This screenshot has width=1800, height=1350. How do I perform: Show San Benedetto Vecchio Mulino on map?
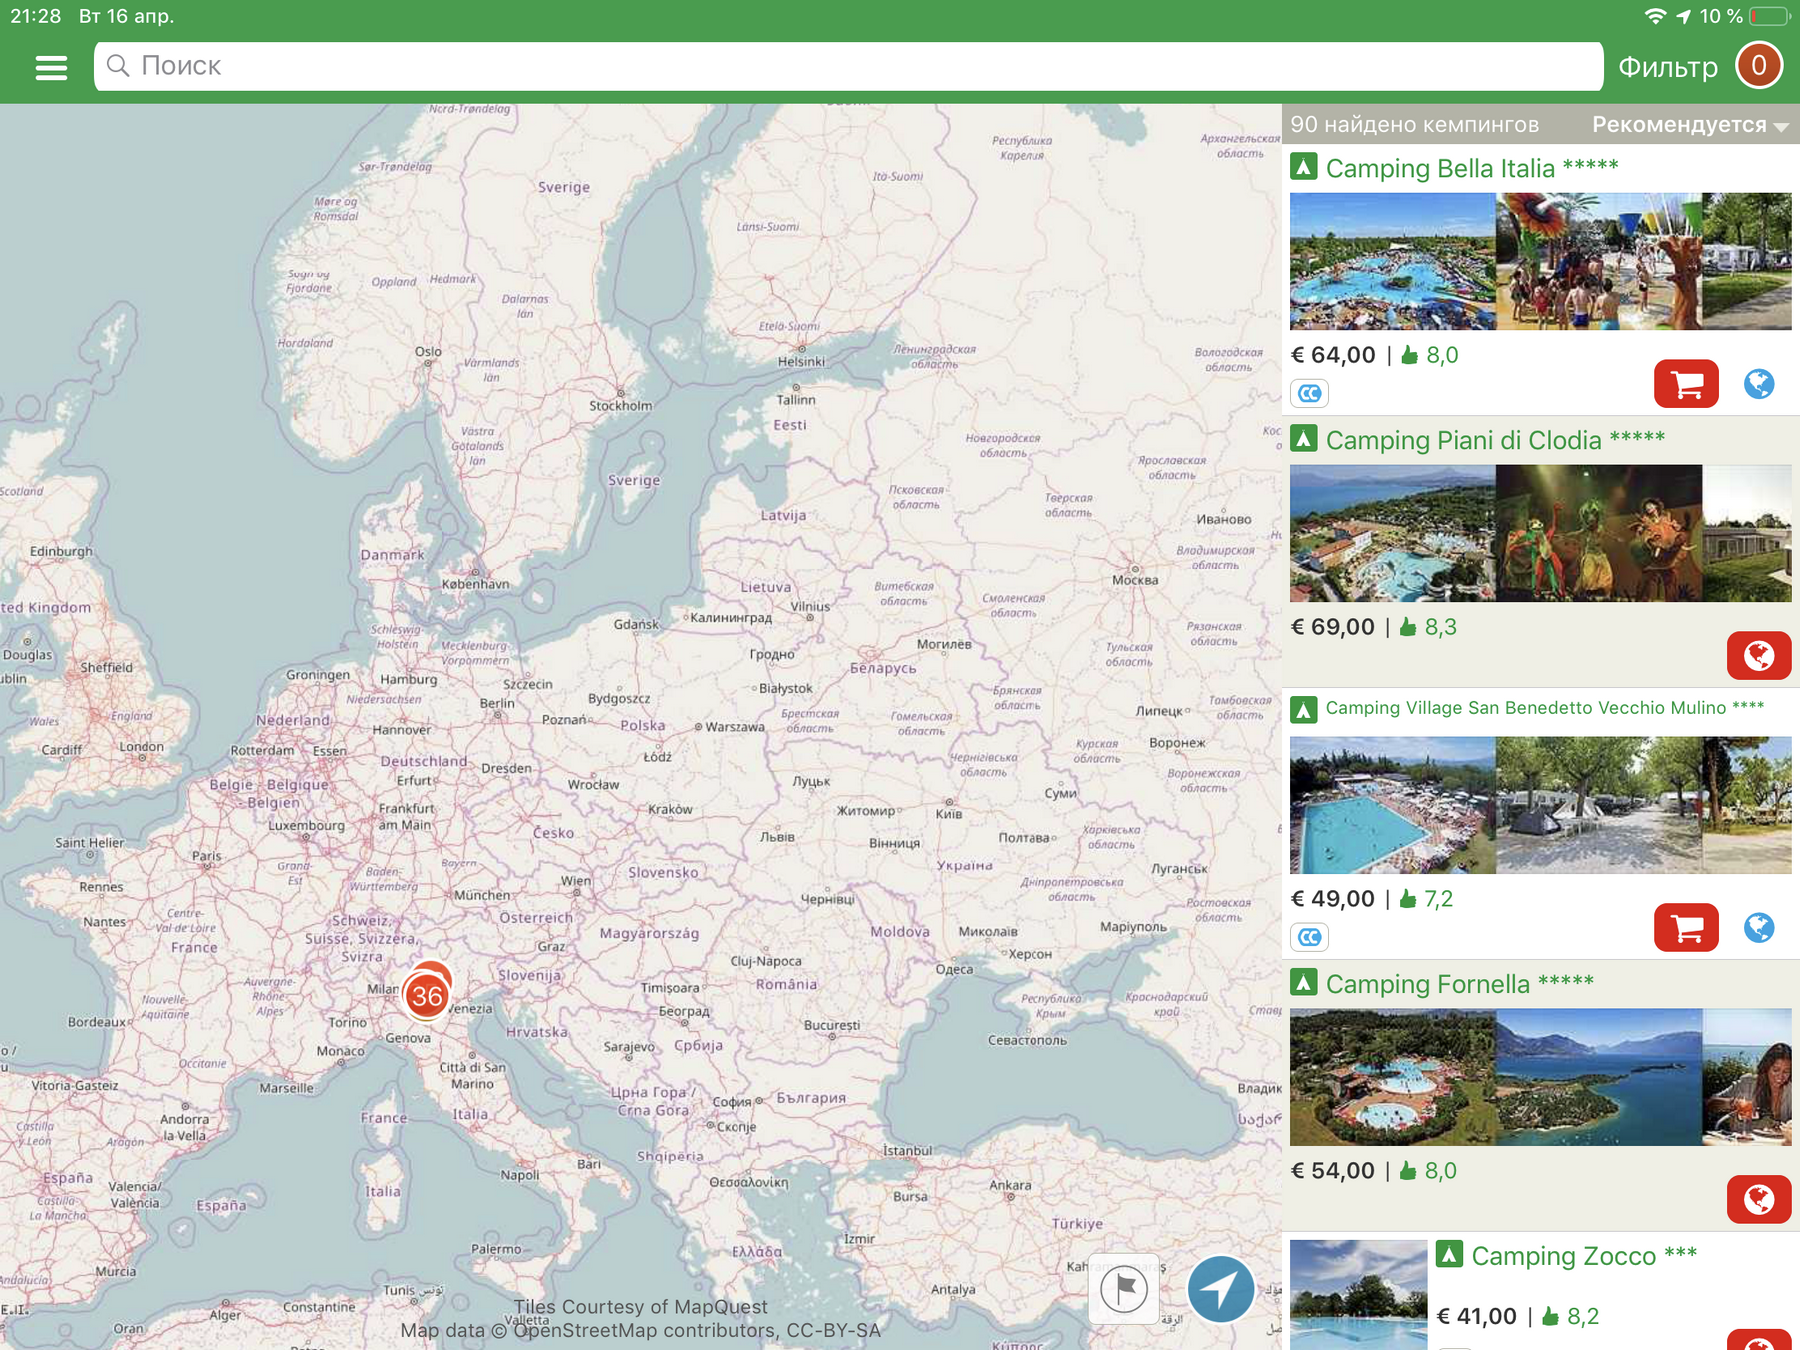coord(1759,928)
